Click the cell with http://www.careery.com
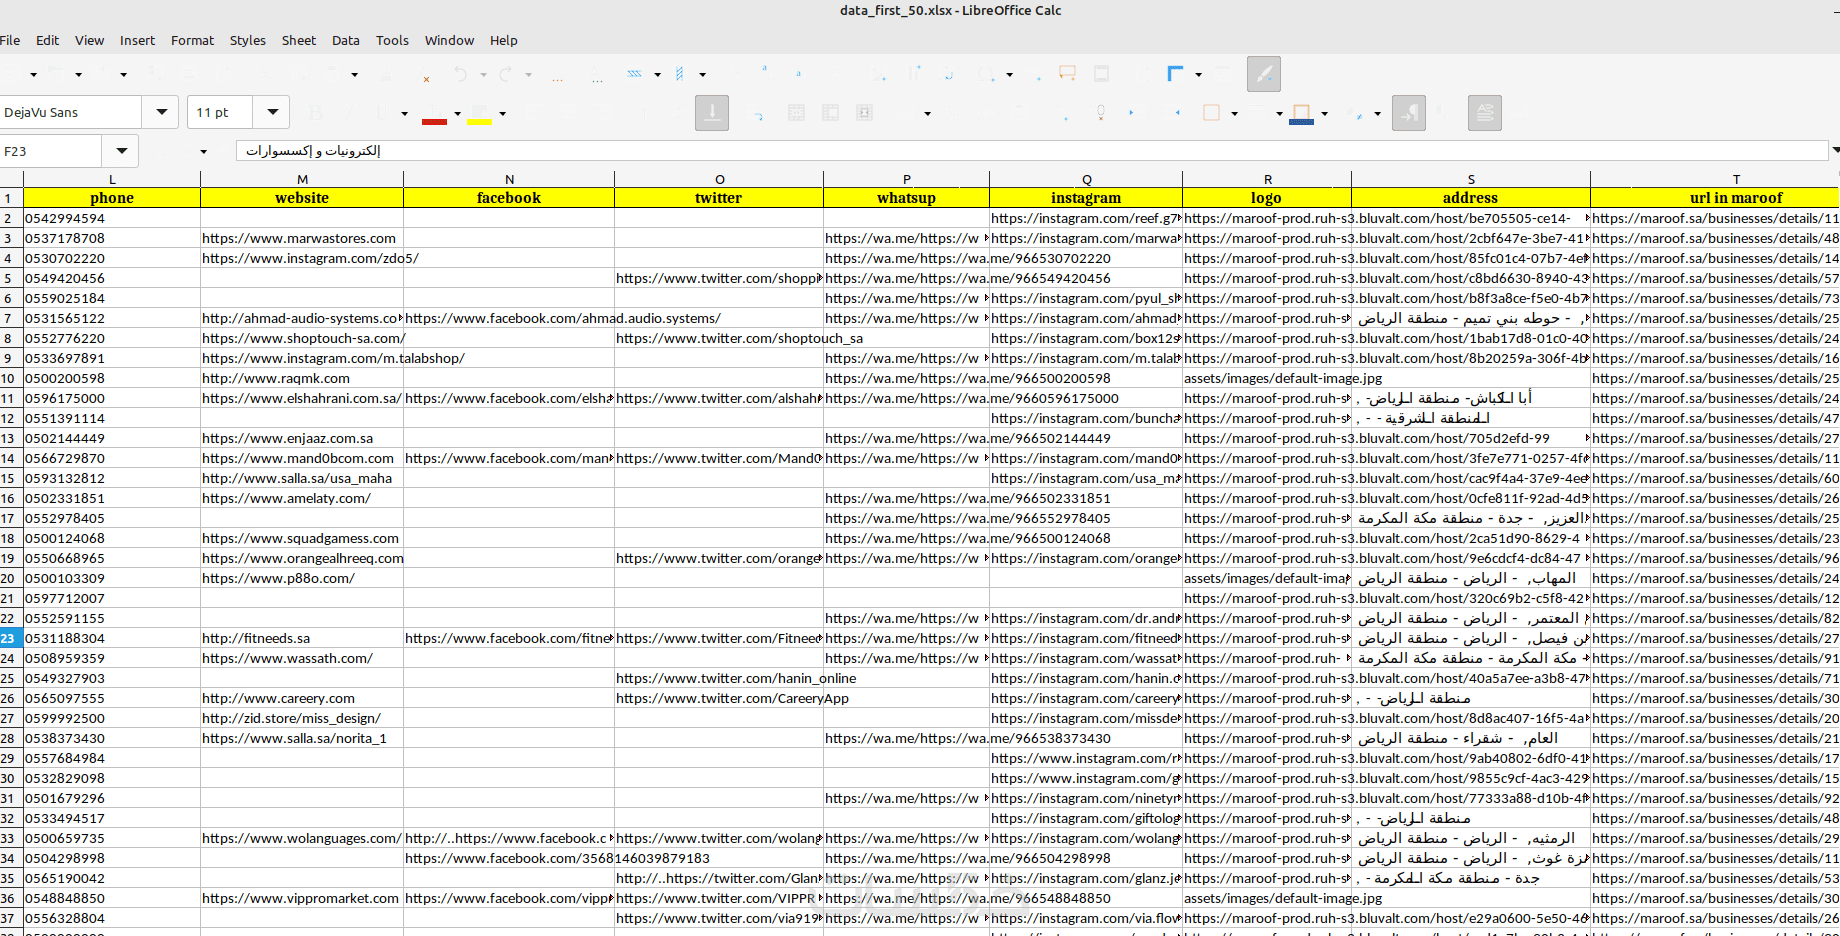The height and width of the screenshot is (936, 1840). point(302,698)
